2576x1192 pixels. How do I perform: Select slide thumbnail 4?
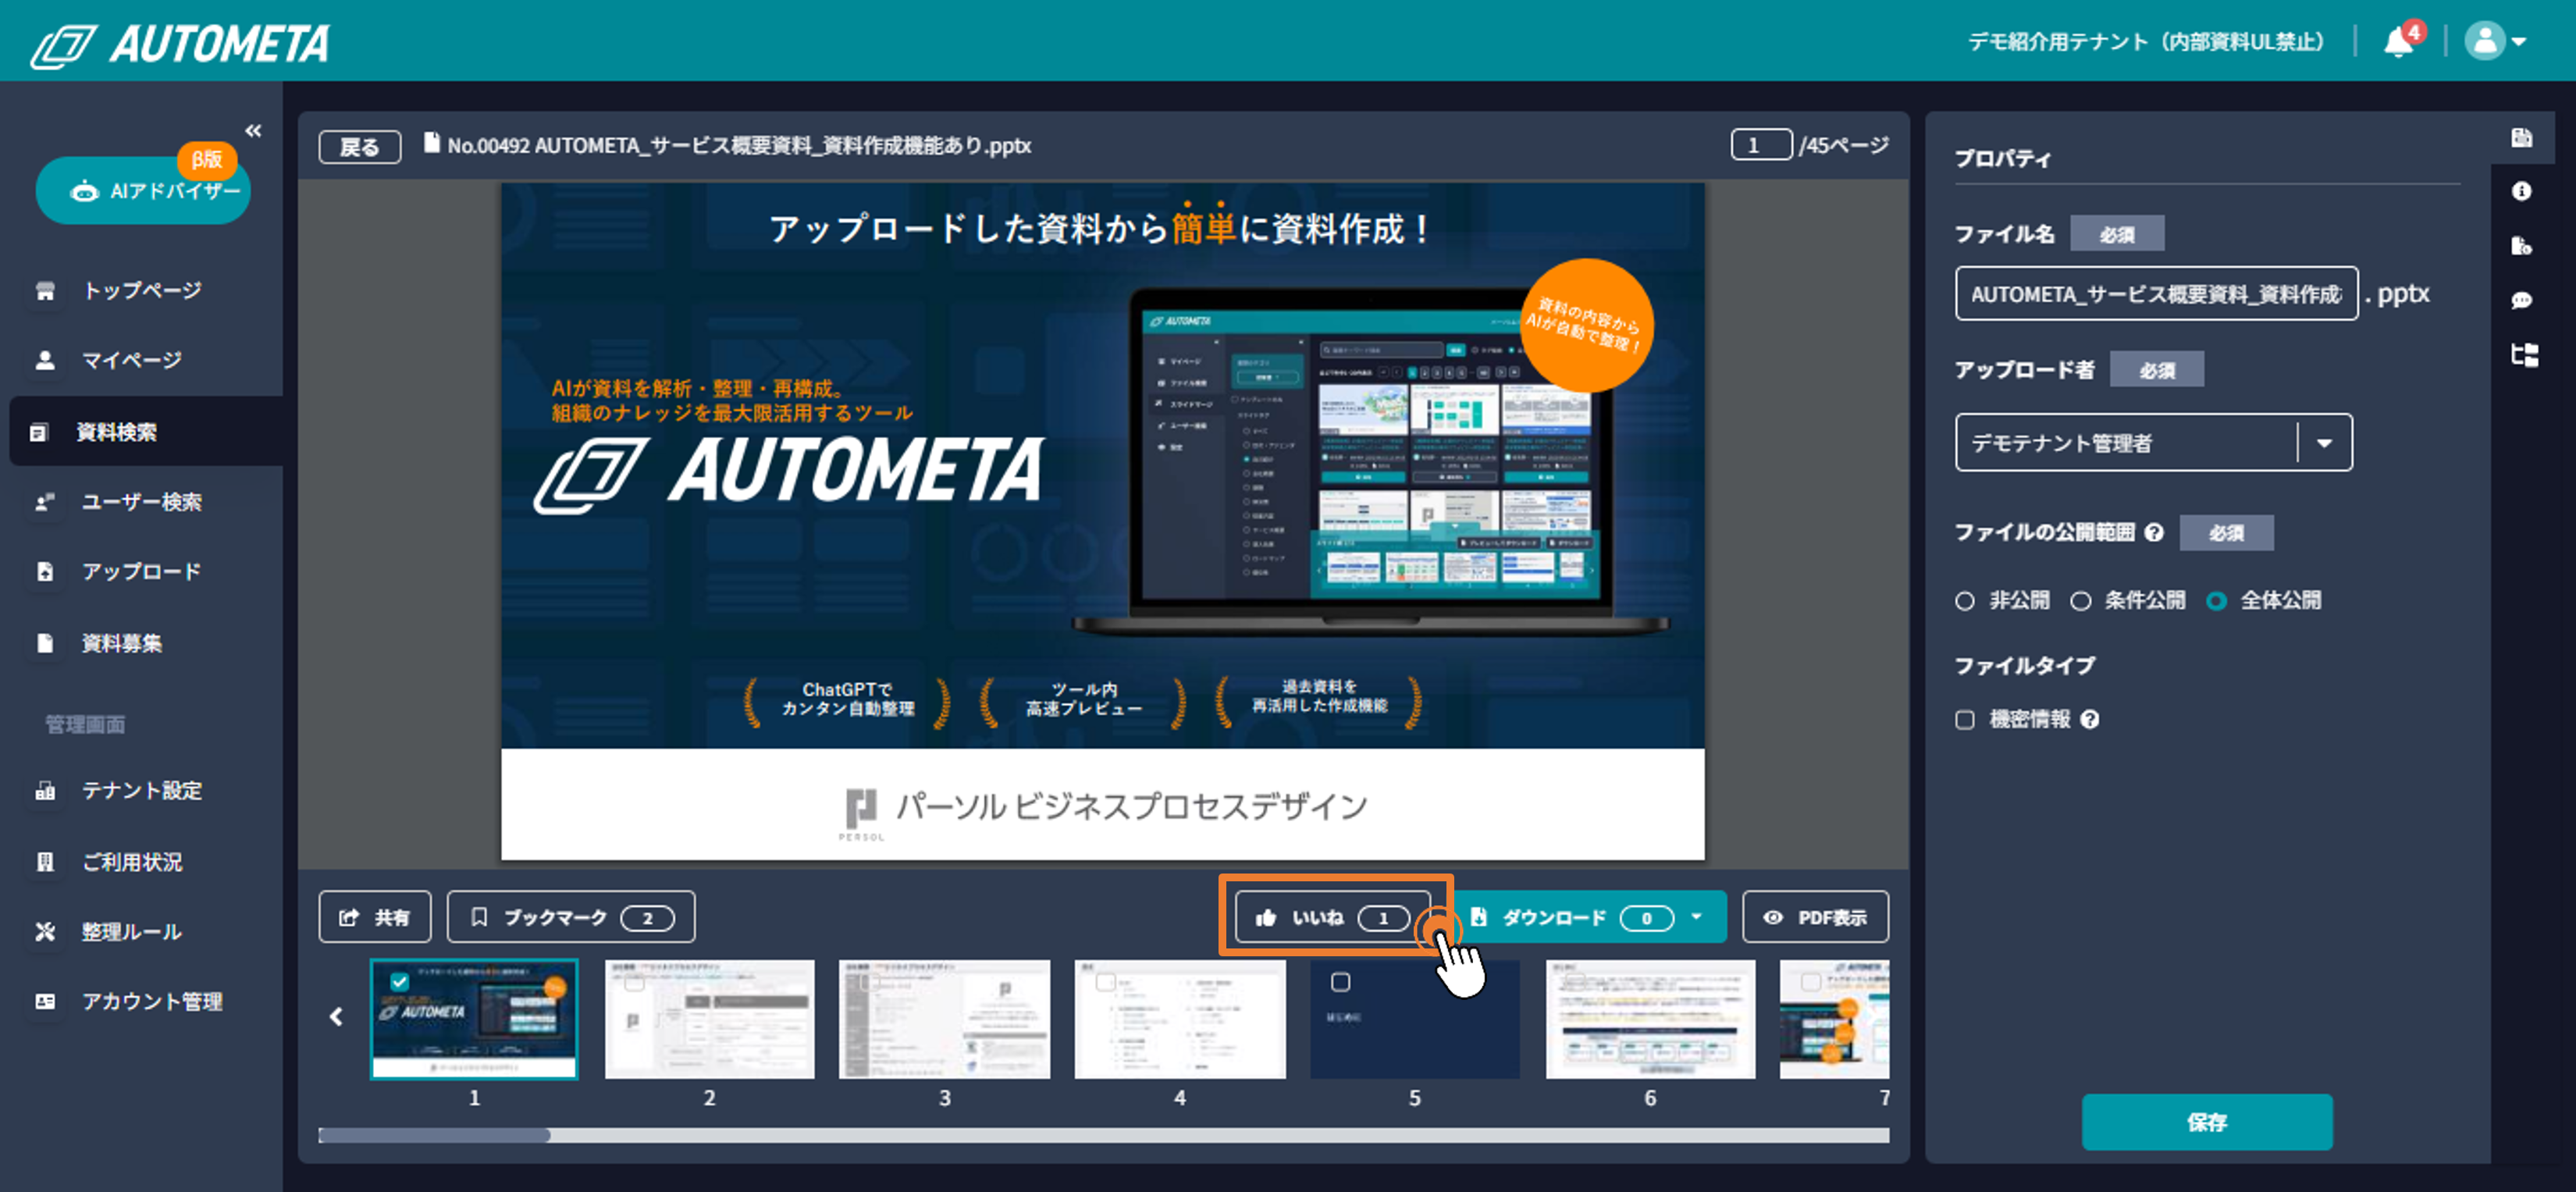(x=1180, y=1020)
